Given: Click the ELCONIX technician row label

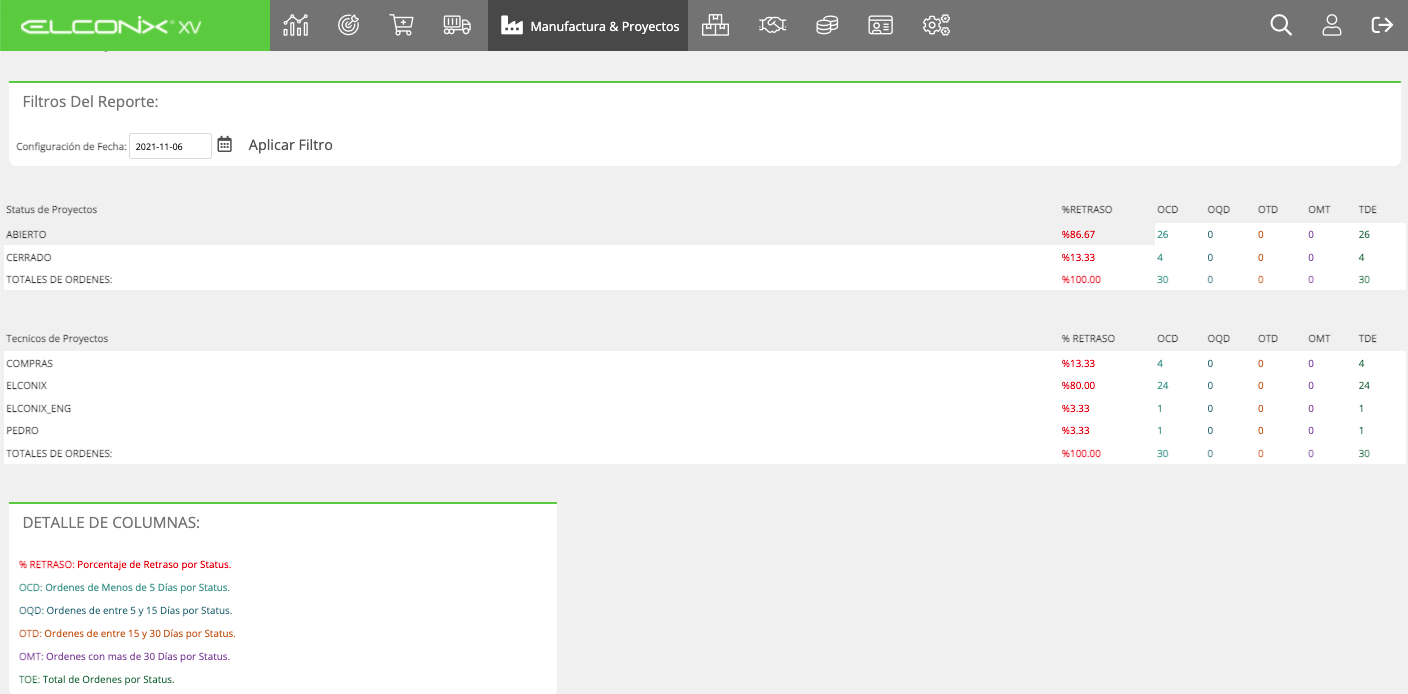Looking at the screenshot, I should pos(27,385).
